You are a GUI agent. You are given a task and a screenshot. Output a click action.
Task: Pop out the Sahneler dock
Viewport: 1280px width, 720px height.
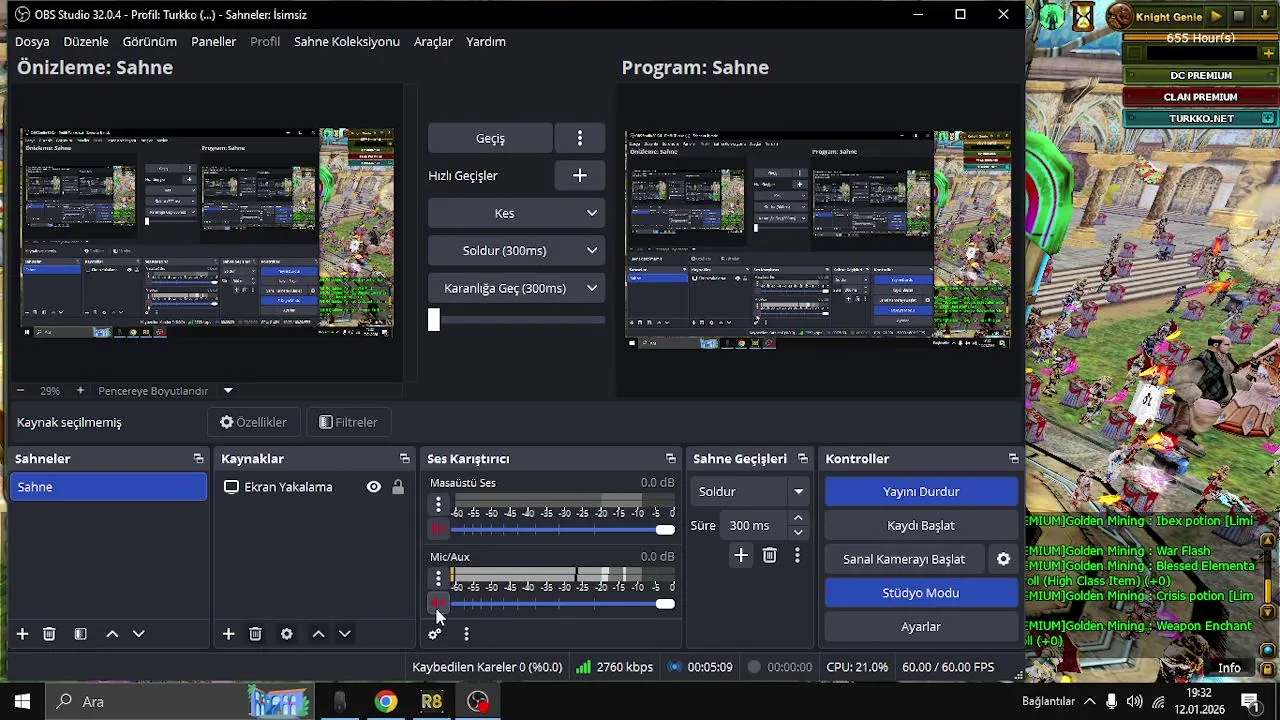pos(198,459)
